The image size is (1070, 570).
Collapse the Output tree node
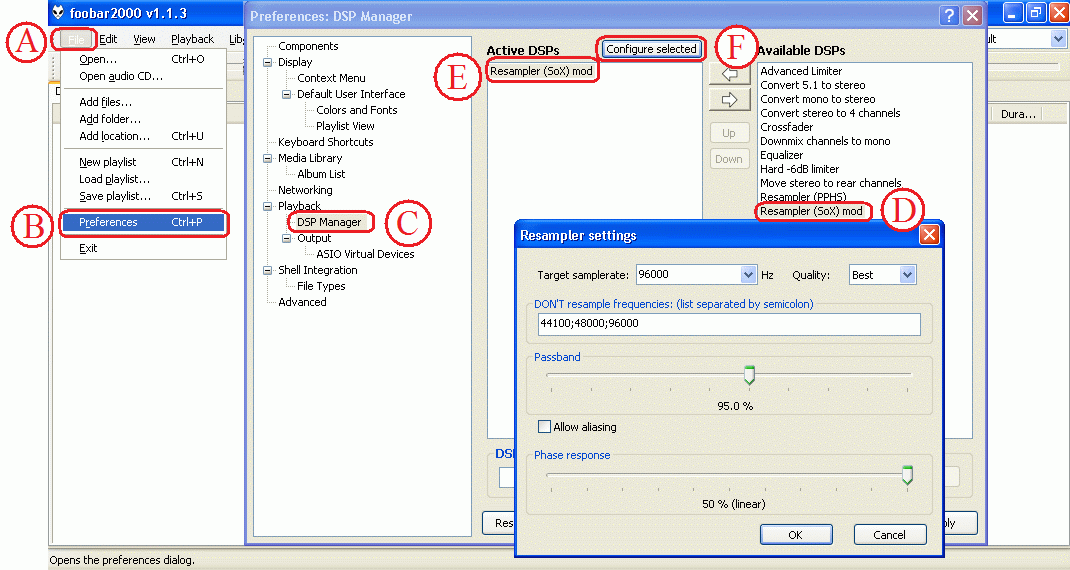pos(287,238)
